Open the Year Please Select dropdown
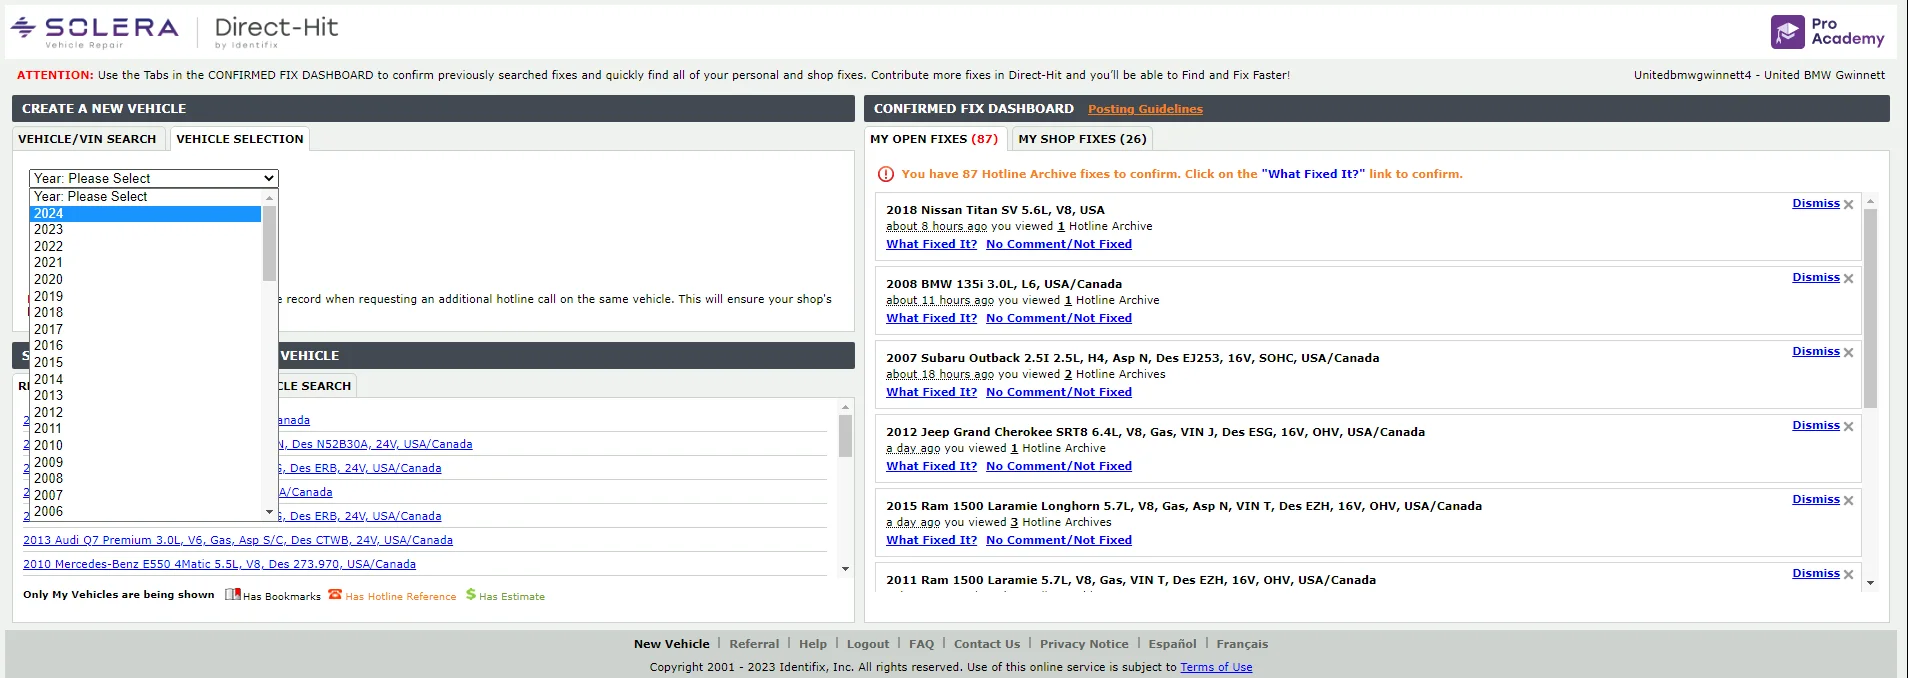The height and width of the screenshot is (678, 1908). (153, 178)
